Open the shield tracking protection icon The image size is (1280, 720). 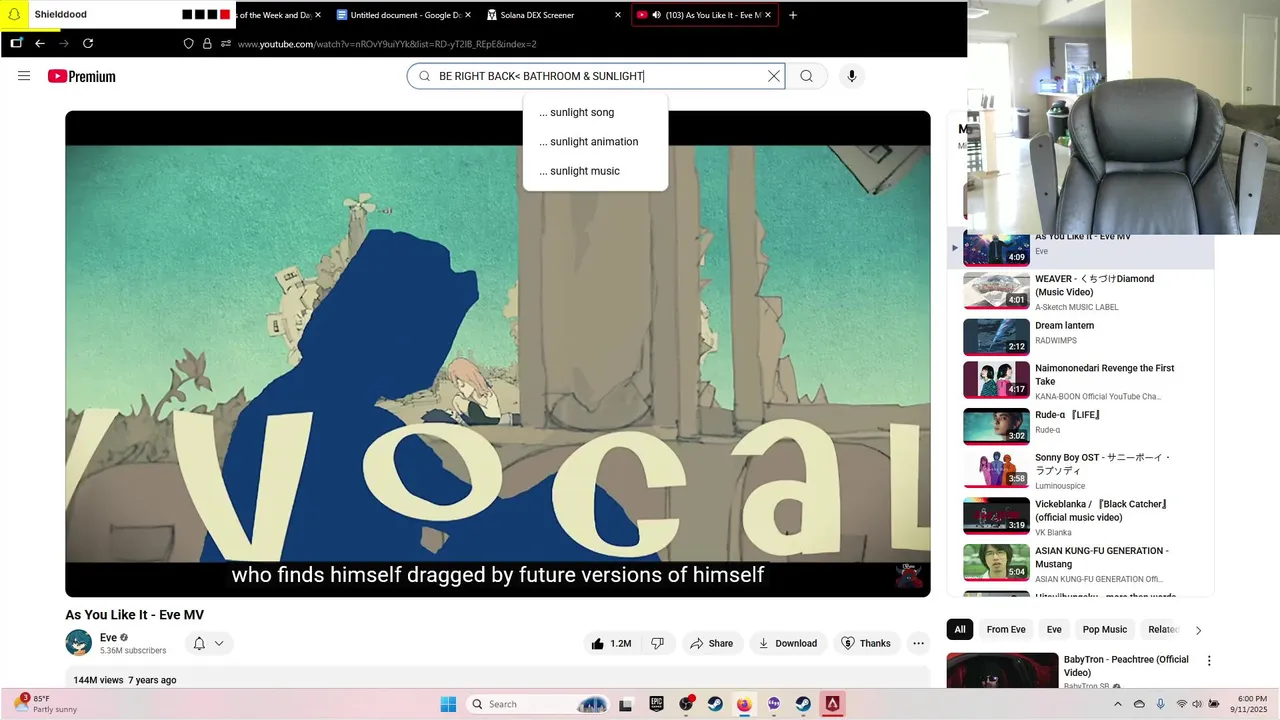pos(188,44)
